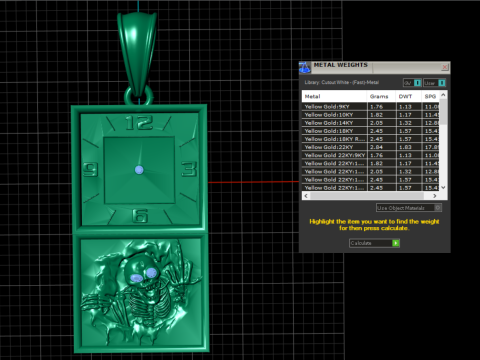Click the scroll down arrow in the metals list
Screen dimensions: 480x360
[x=443, y=187]
